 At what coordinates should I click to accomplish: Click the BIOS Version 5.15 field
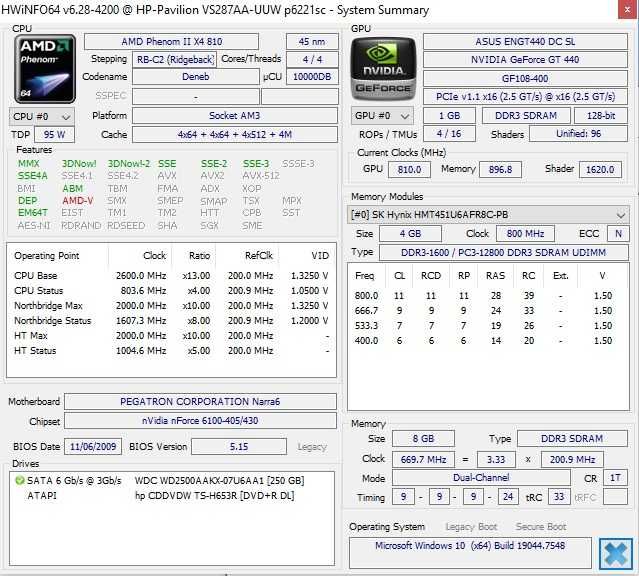tap(239, 446)
